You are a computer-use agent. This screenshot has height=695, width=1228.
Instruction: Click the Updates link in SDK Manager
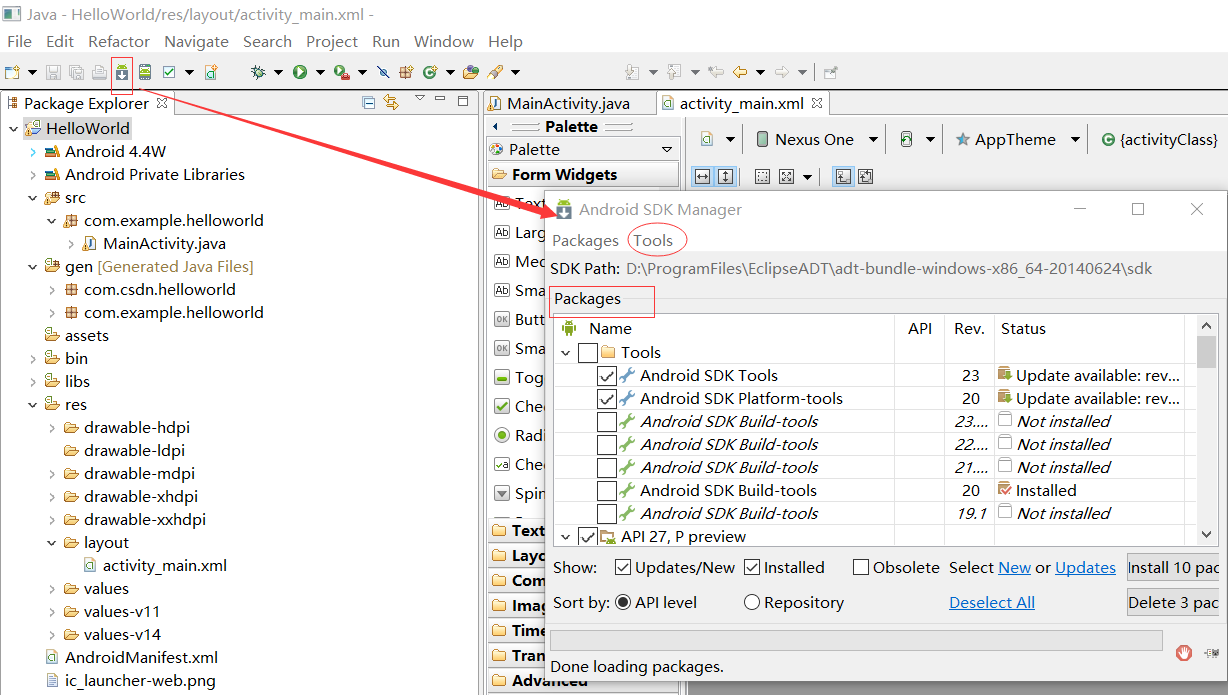(x=1085, y=568)
